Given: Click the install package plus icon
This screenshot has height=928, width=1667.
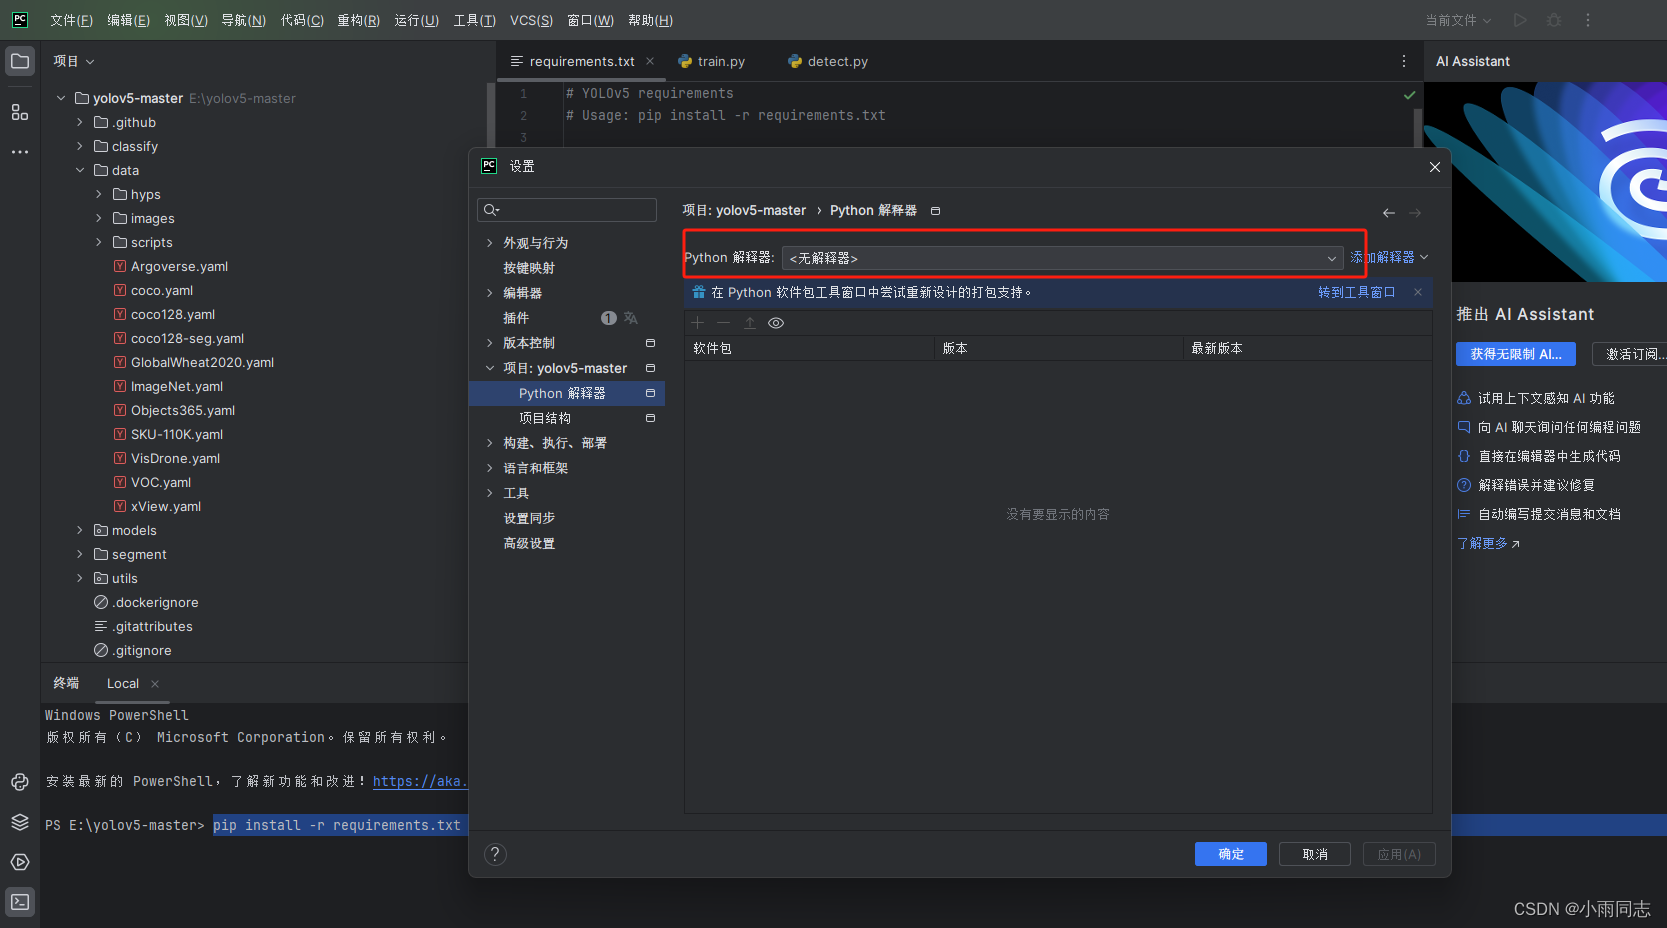Looking at the screenshot, I should [697, 322].
